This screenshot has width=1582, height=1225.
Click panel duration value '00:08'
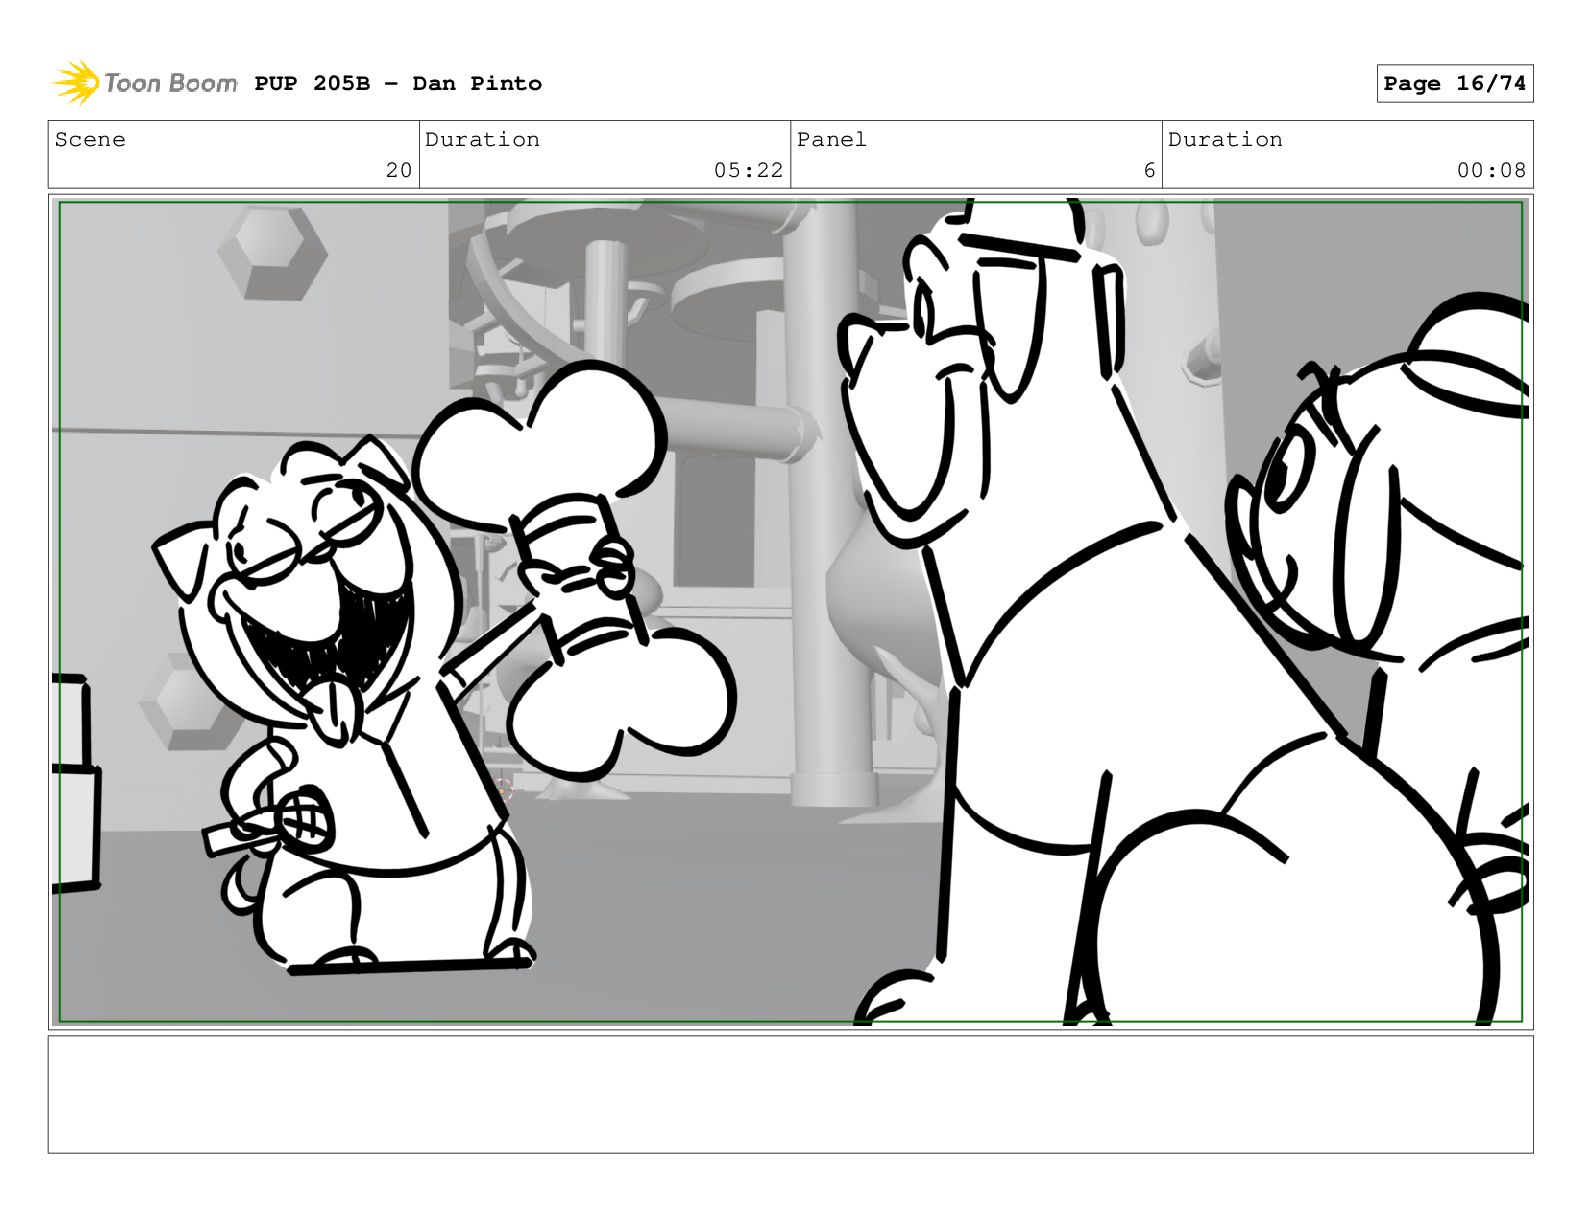(x=1492, y=170)
